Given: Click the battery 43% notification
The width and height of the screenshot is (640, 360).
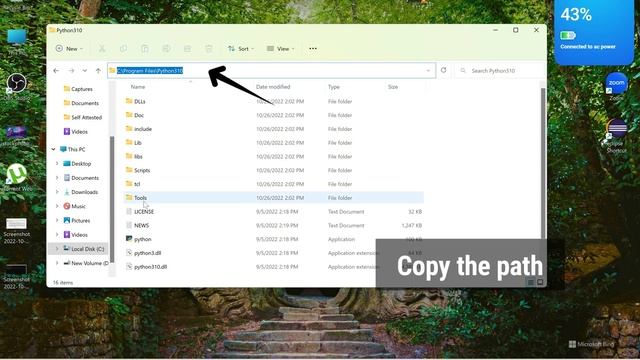Looking at the screenshot, I should point(594,32).
